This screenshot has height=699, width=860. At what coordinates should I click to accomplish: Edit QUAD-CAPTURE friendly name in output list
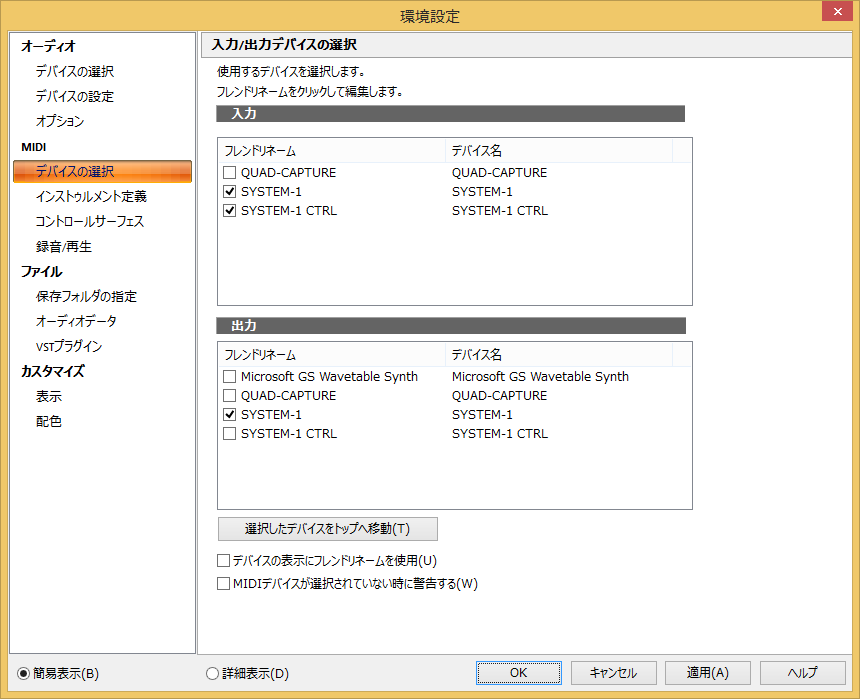pyautogui.click(x=288, y=396)
